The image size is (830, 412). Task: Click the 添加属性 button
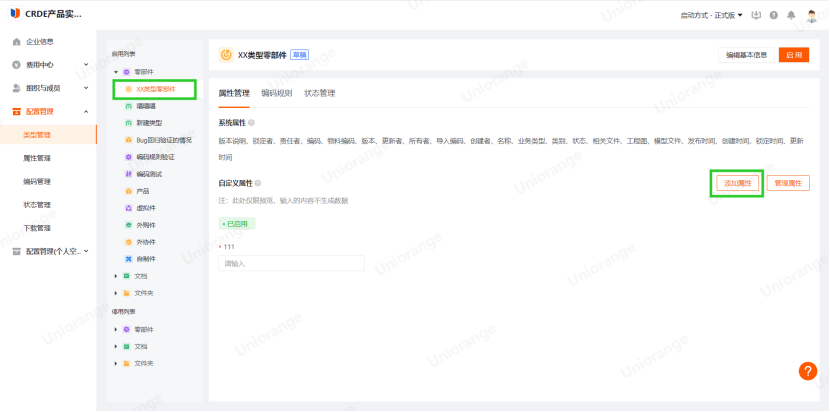tap(737, 184)
